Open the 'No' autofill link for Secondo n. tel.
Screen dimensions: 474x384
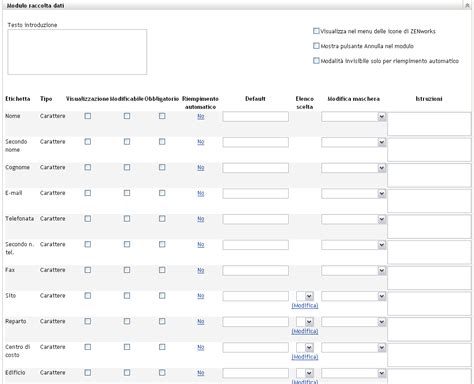[x=201, y=245]
